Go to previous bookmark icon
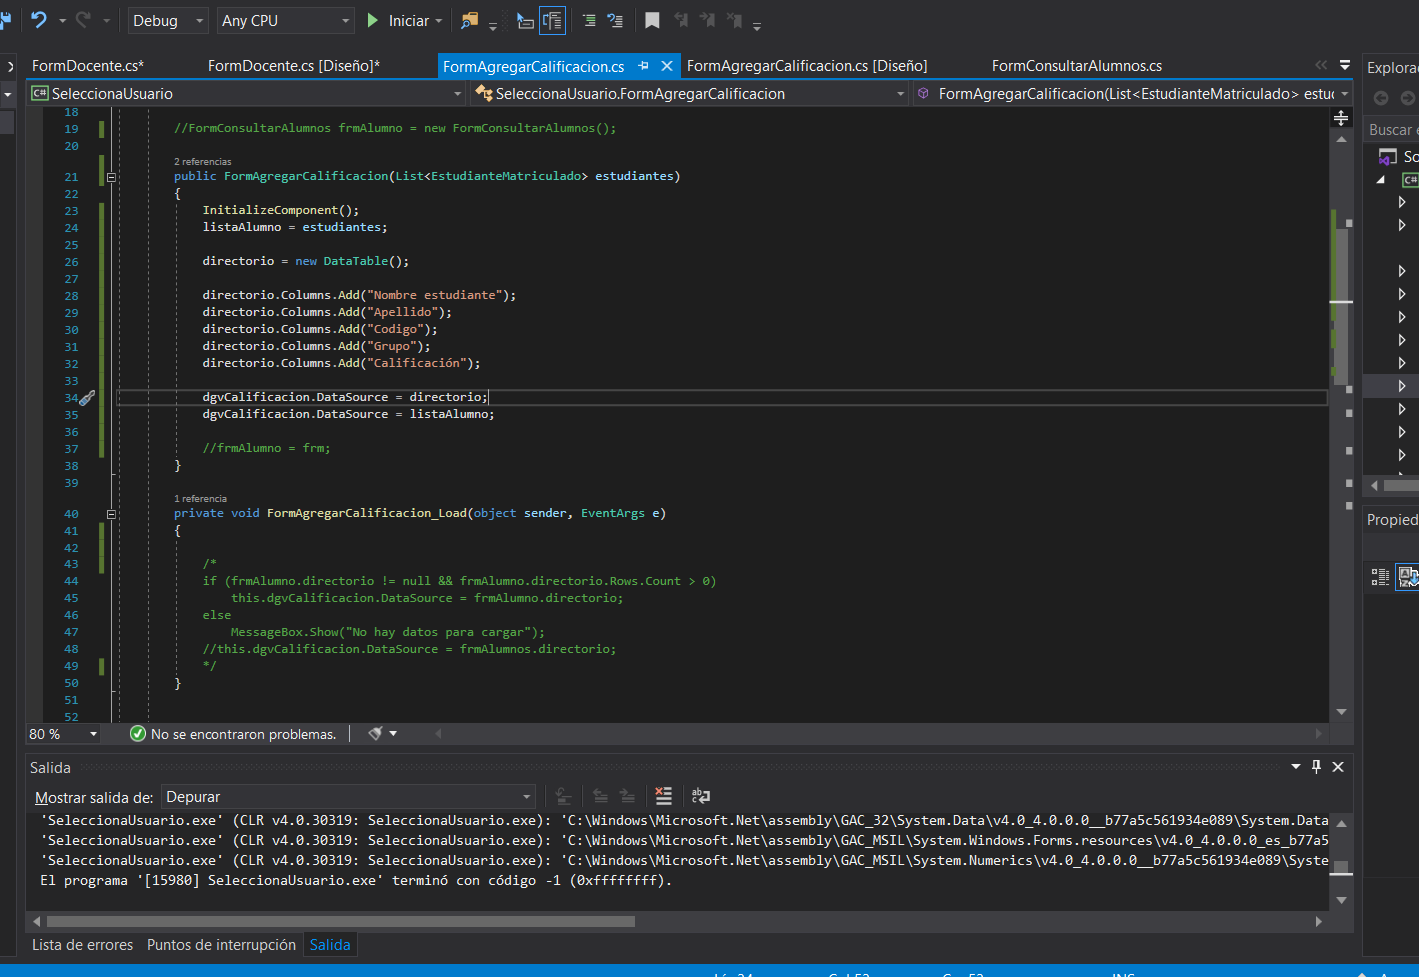Screen dimensions: 1419x977 pos(681,21)
